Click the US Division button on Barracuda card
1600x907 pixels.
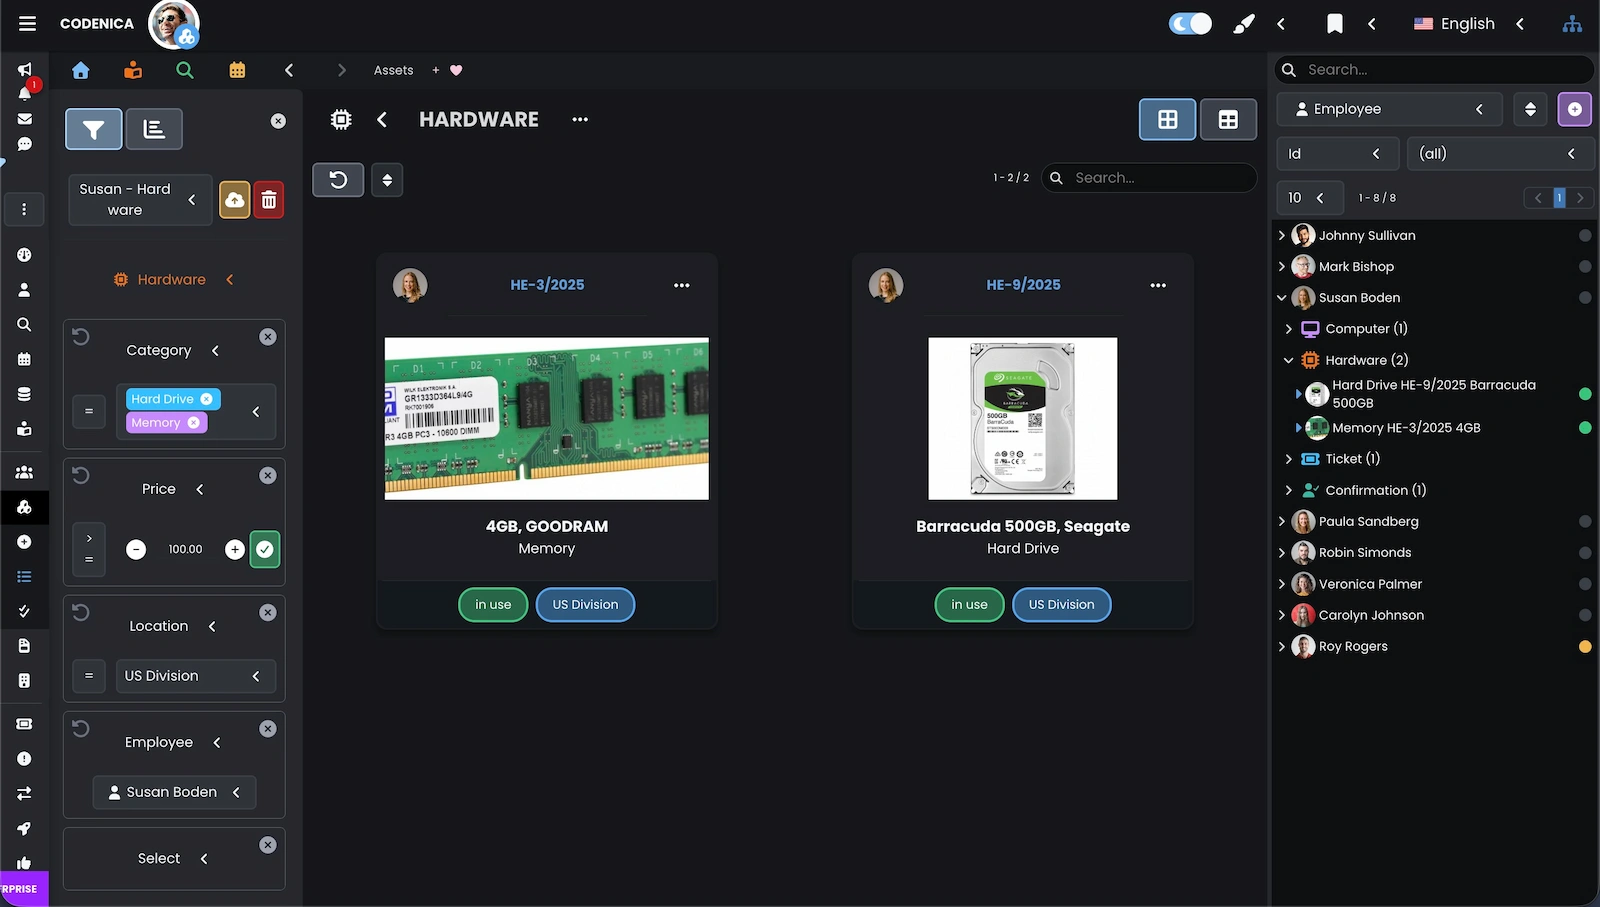coord(1061,604)
